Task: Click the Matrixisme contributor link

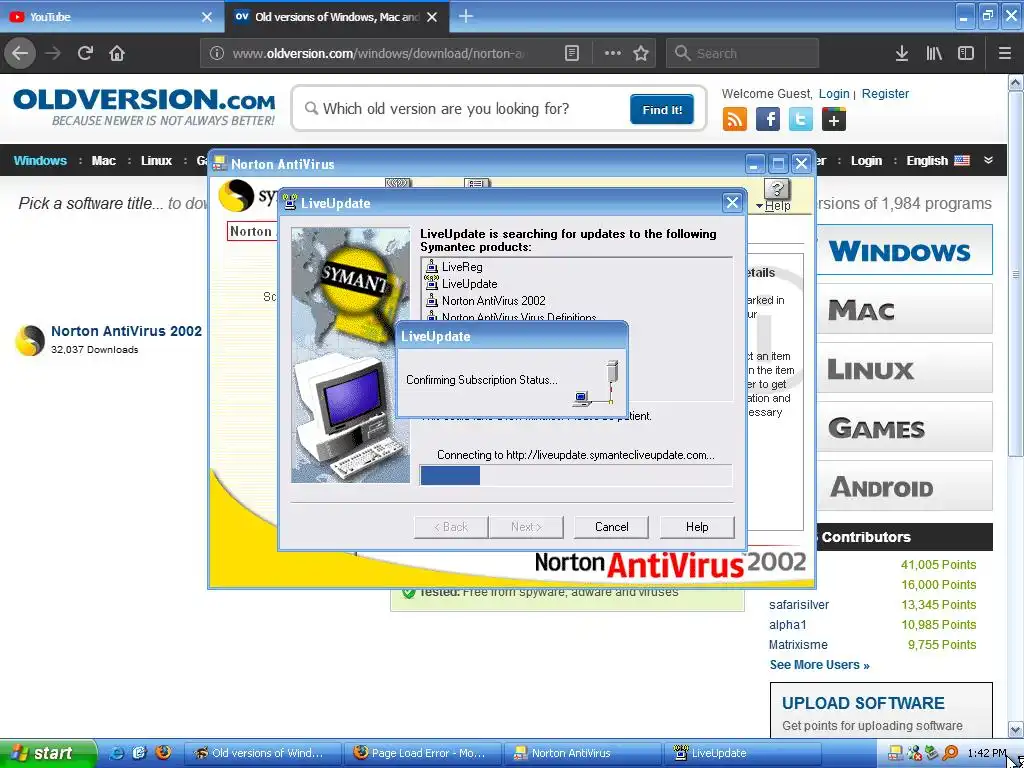Action: coord(798,645)
